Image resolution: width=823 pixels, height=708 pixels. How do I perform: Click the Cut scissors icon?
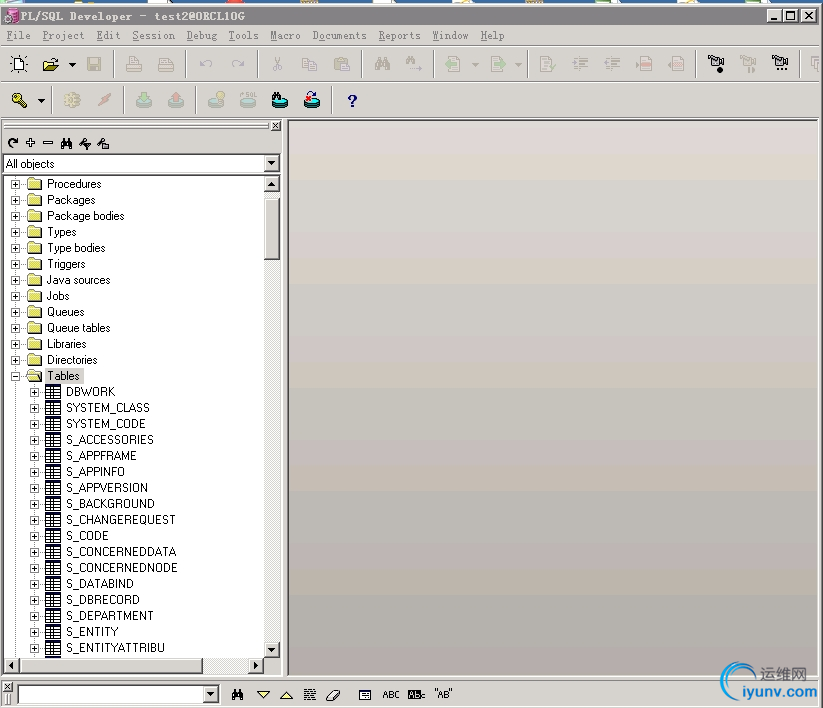pyautogui.click(x=277, y=65)
